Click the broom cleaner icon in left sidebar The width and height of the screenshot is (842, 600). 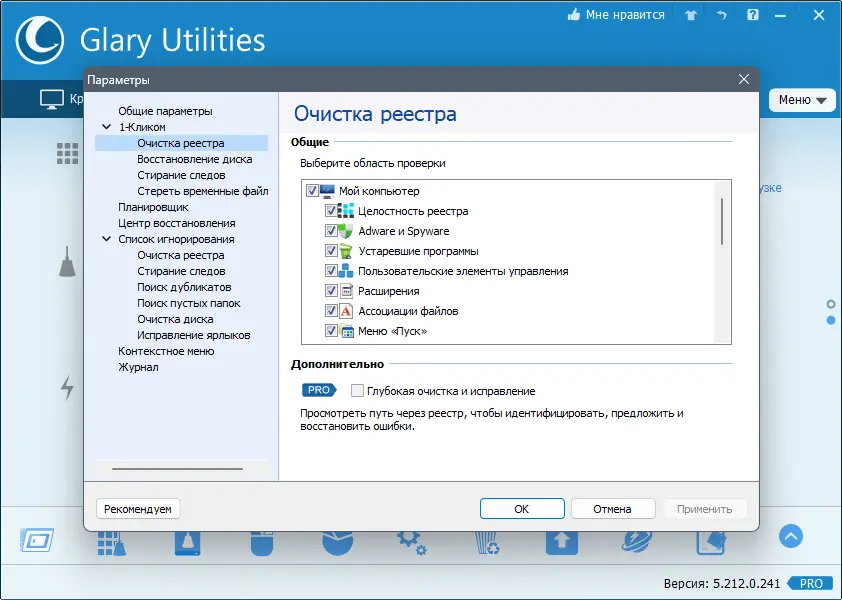[67, 262]
